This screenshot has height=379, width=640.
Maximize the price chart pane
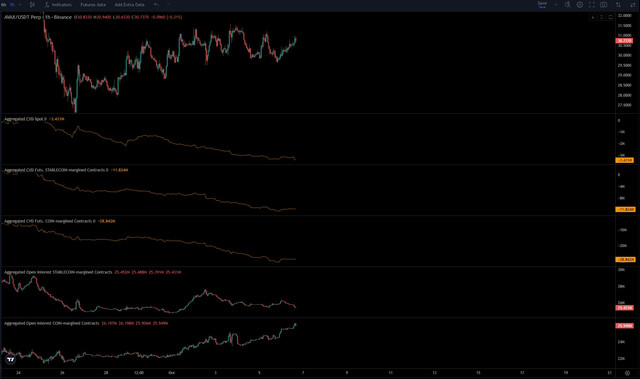click(610, 17)
